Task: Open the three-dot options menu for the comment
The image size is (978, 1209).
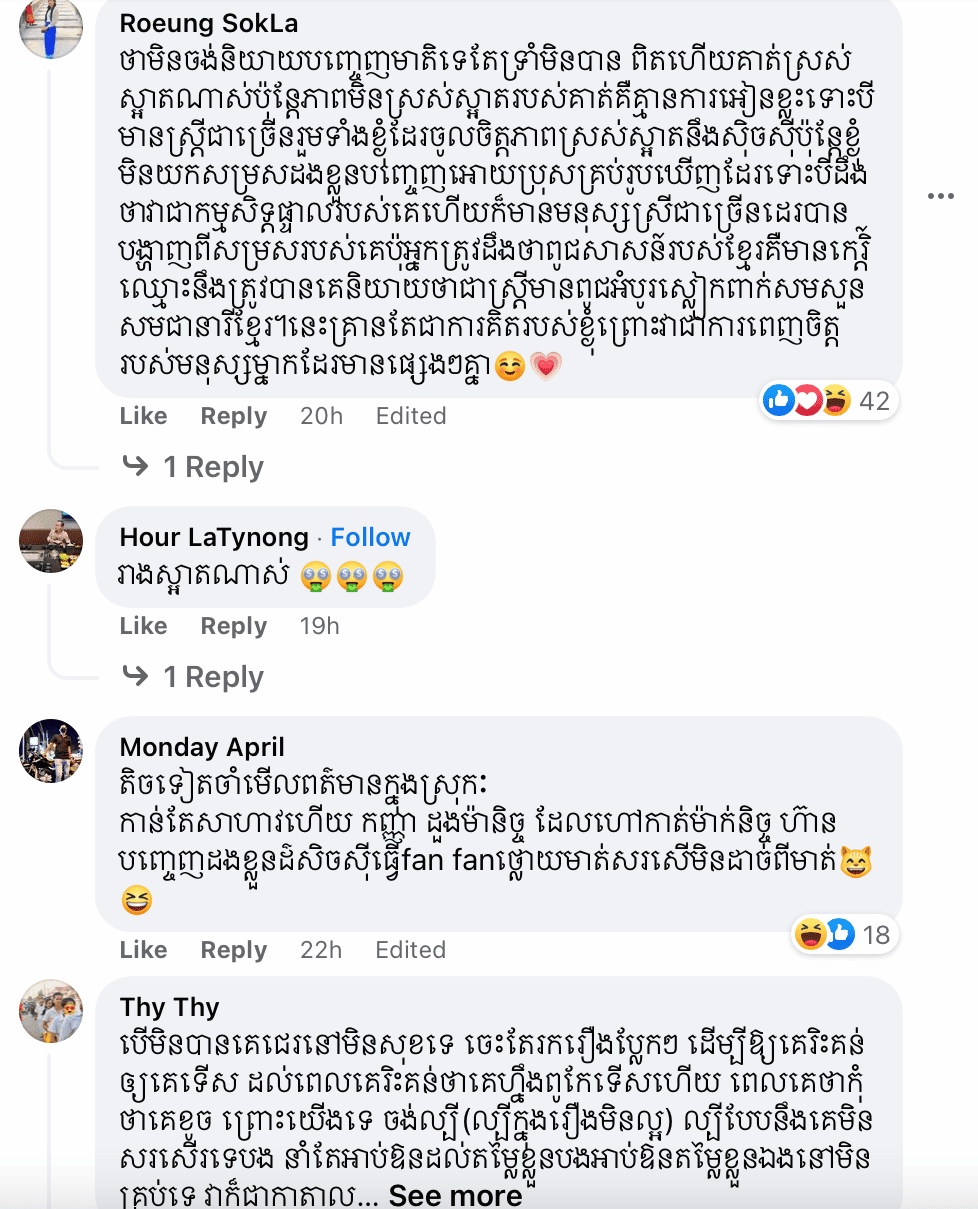Action: (940, 196)
